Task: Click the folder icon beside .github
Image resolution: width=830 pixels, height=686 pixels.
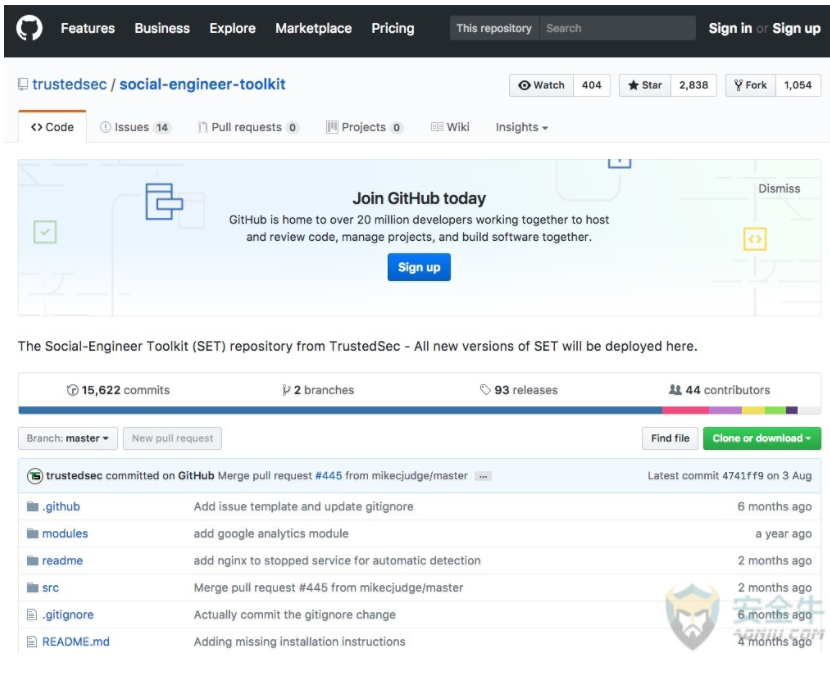Action: coord(32,507)
